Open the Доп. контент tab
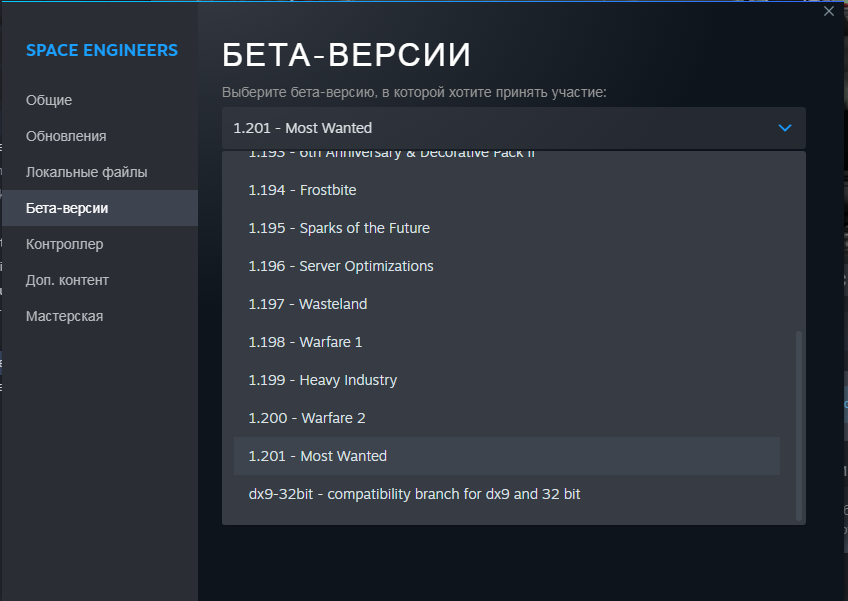848x601 pixels. click(67, 280)
